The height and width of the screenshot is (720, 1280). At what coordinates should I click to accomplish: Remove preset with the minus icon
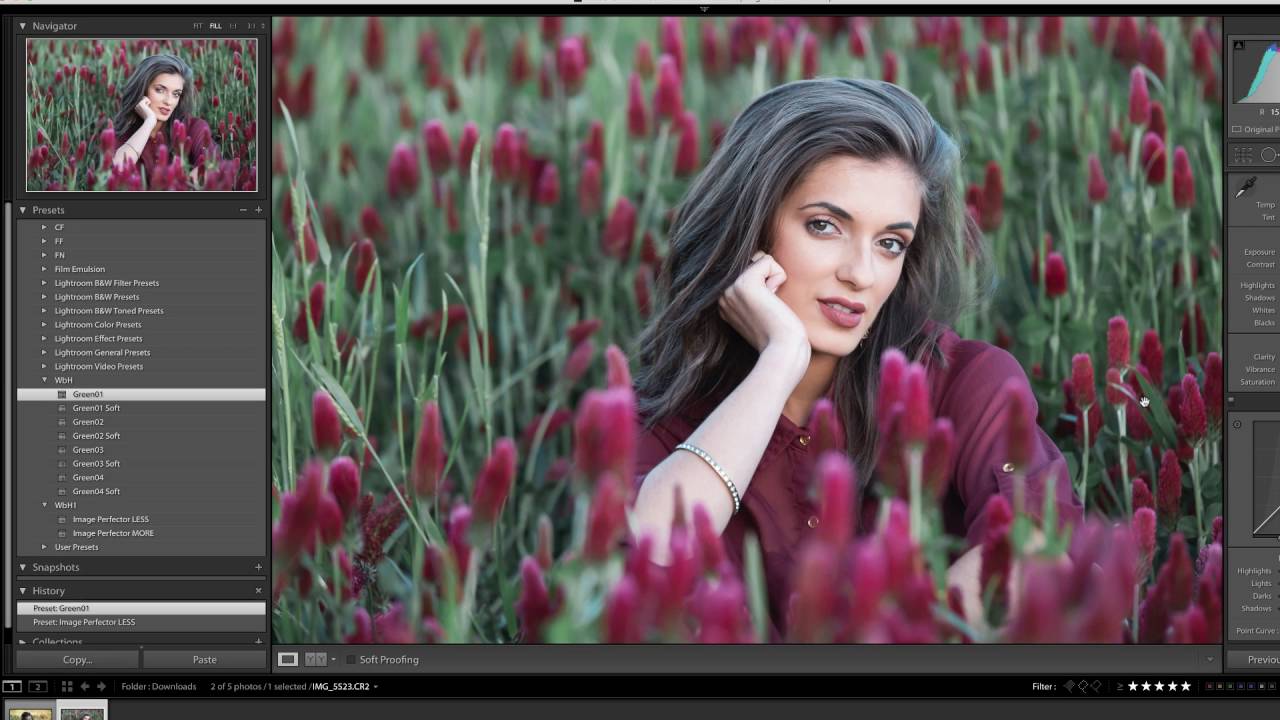click(243, 210)
